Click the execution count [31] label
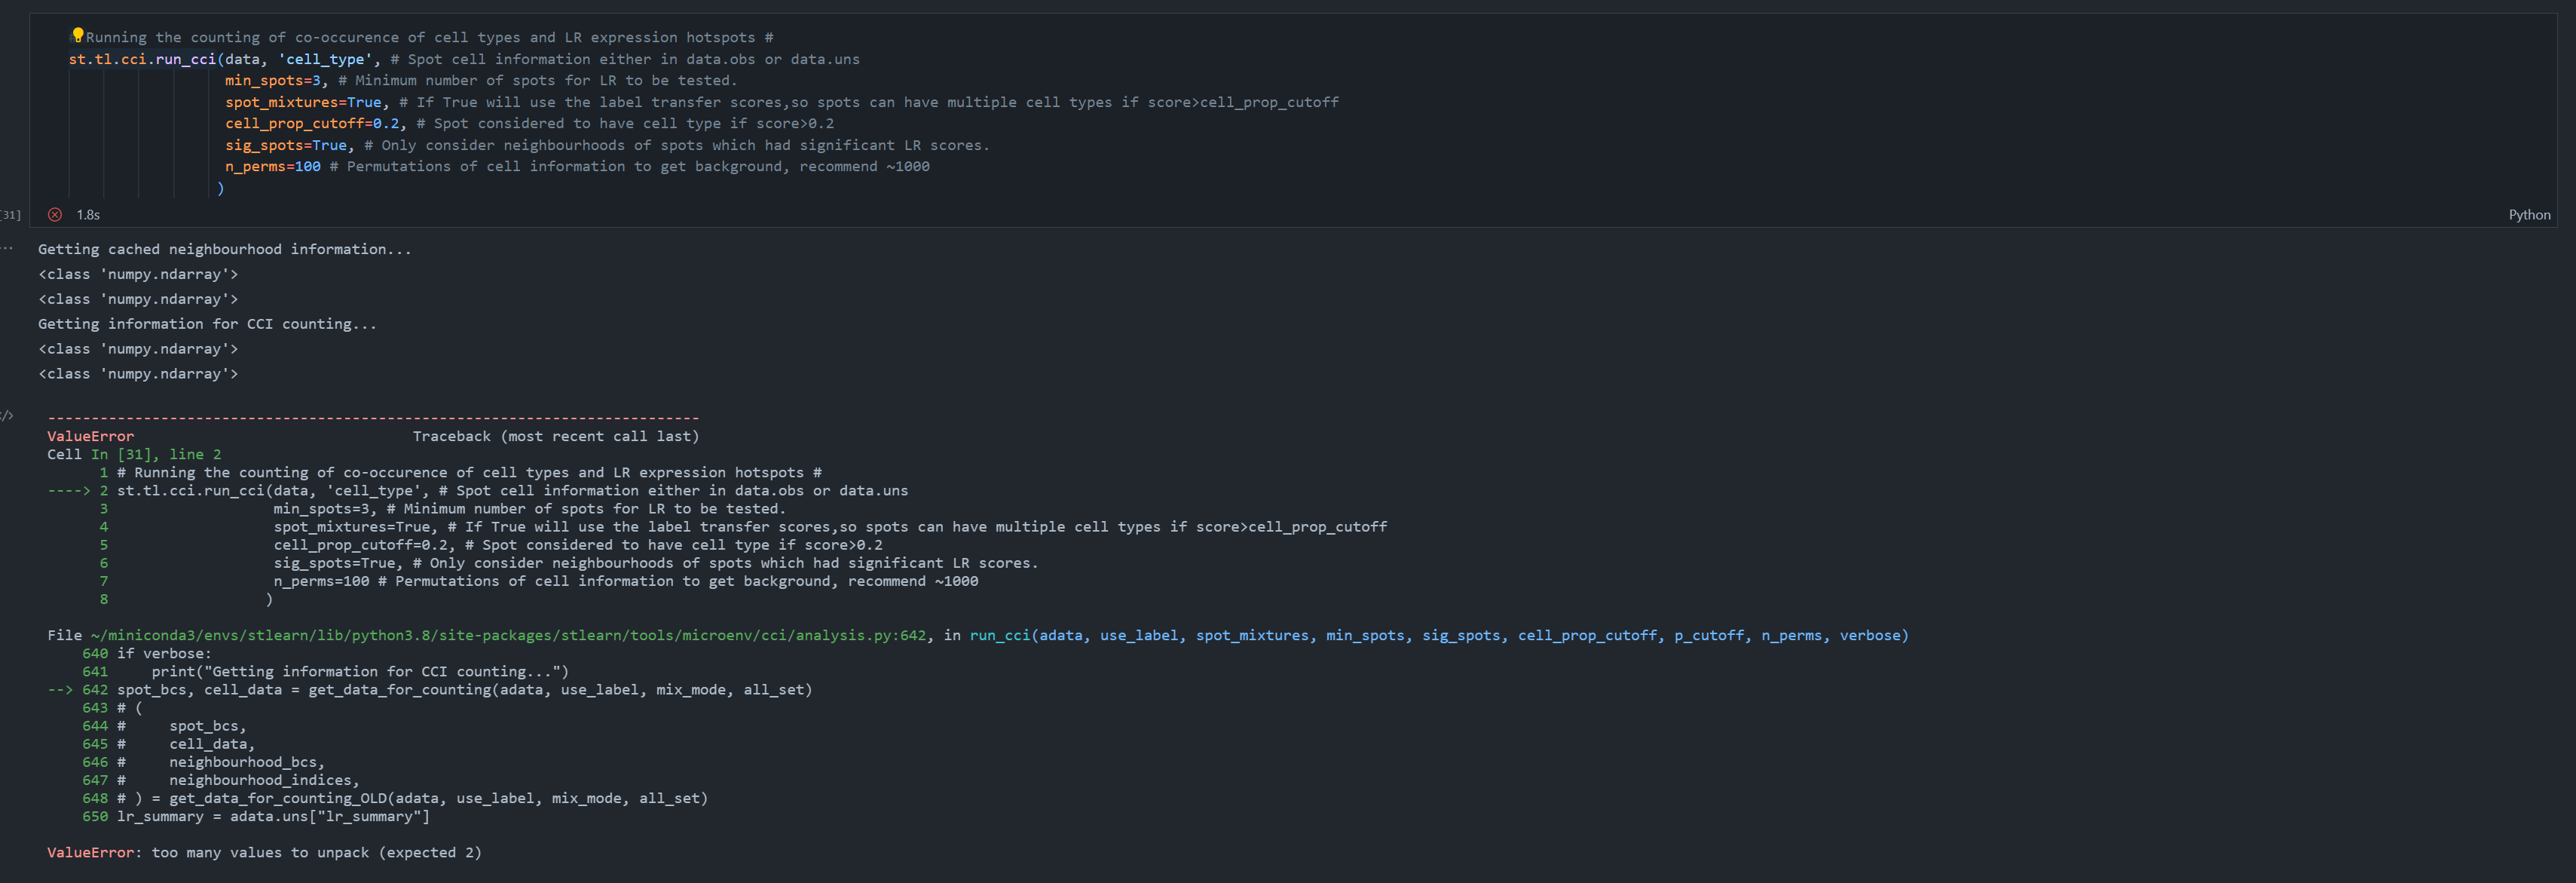This screenshot has height=883, width=2576. coord(11,214)
